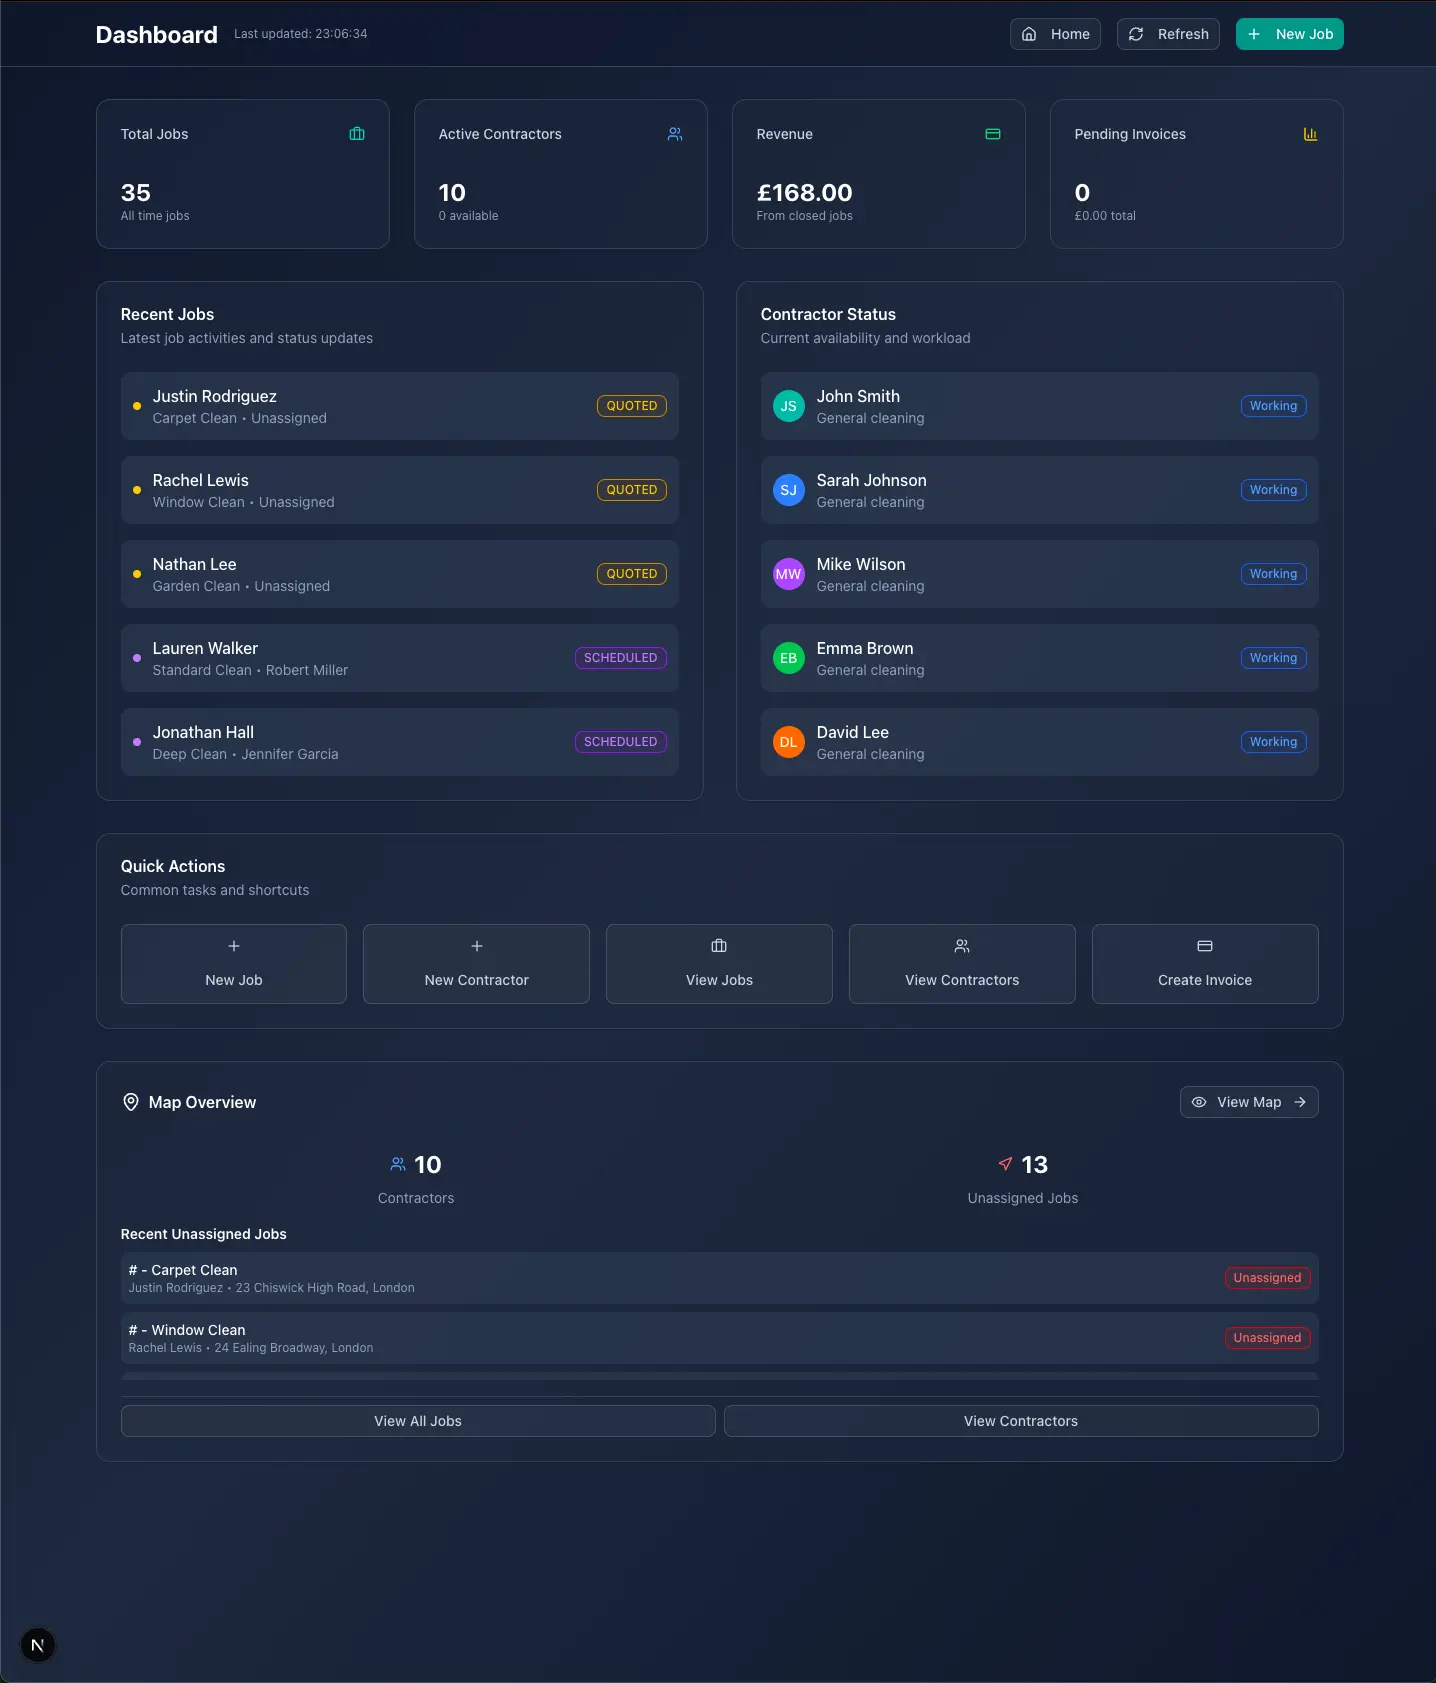Viewport: 1436px width, 1683px height.
Task: Click the yellow status dot for Justin Rodriguez
Action: (137, 406)
